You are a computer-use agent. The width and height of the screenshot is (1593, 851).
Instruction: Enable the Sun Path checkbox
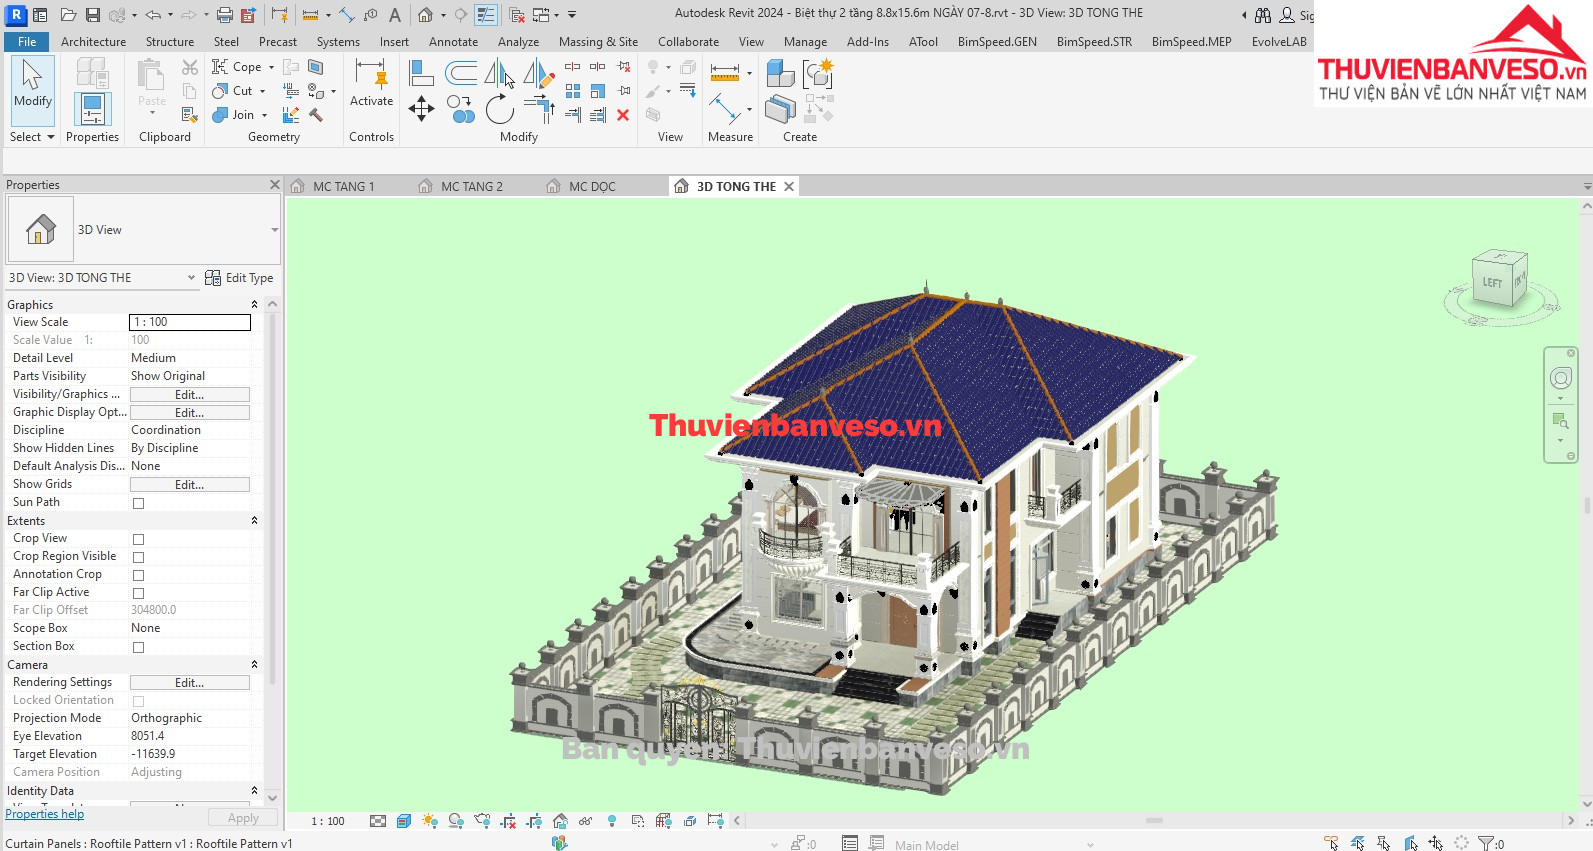click(x=139, y=503)
